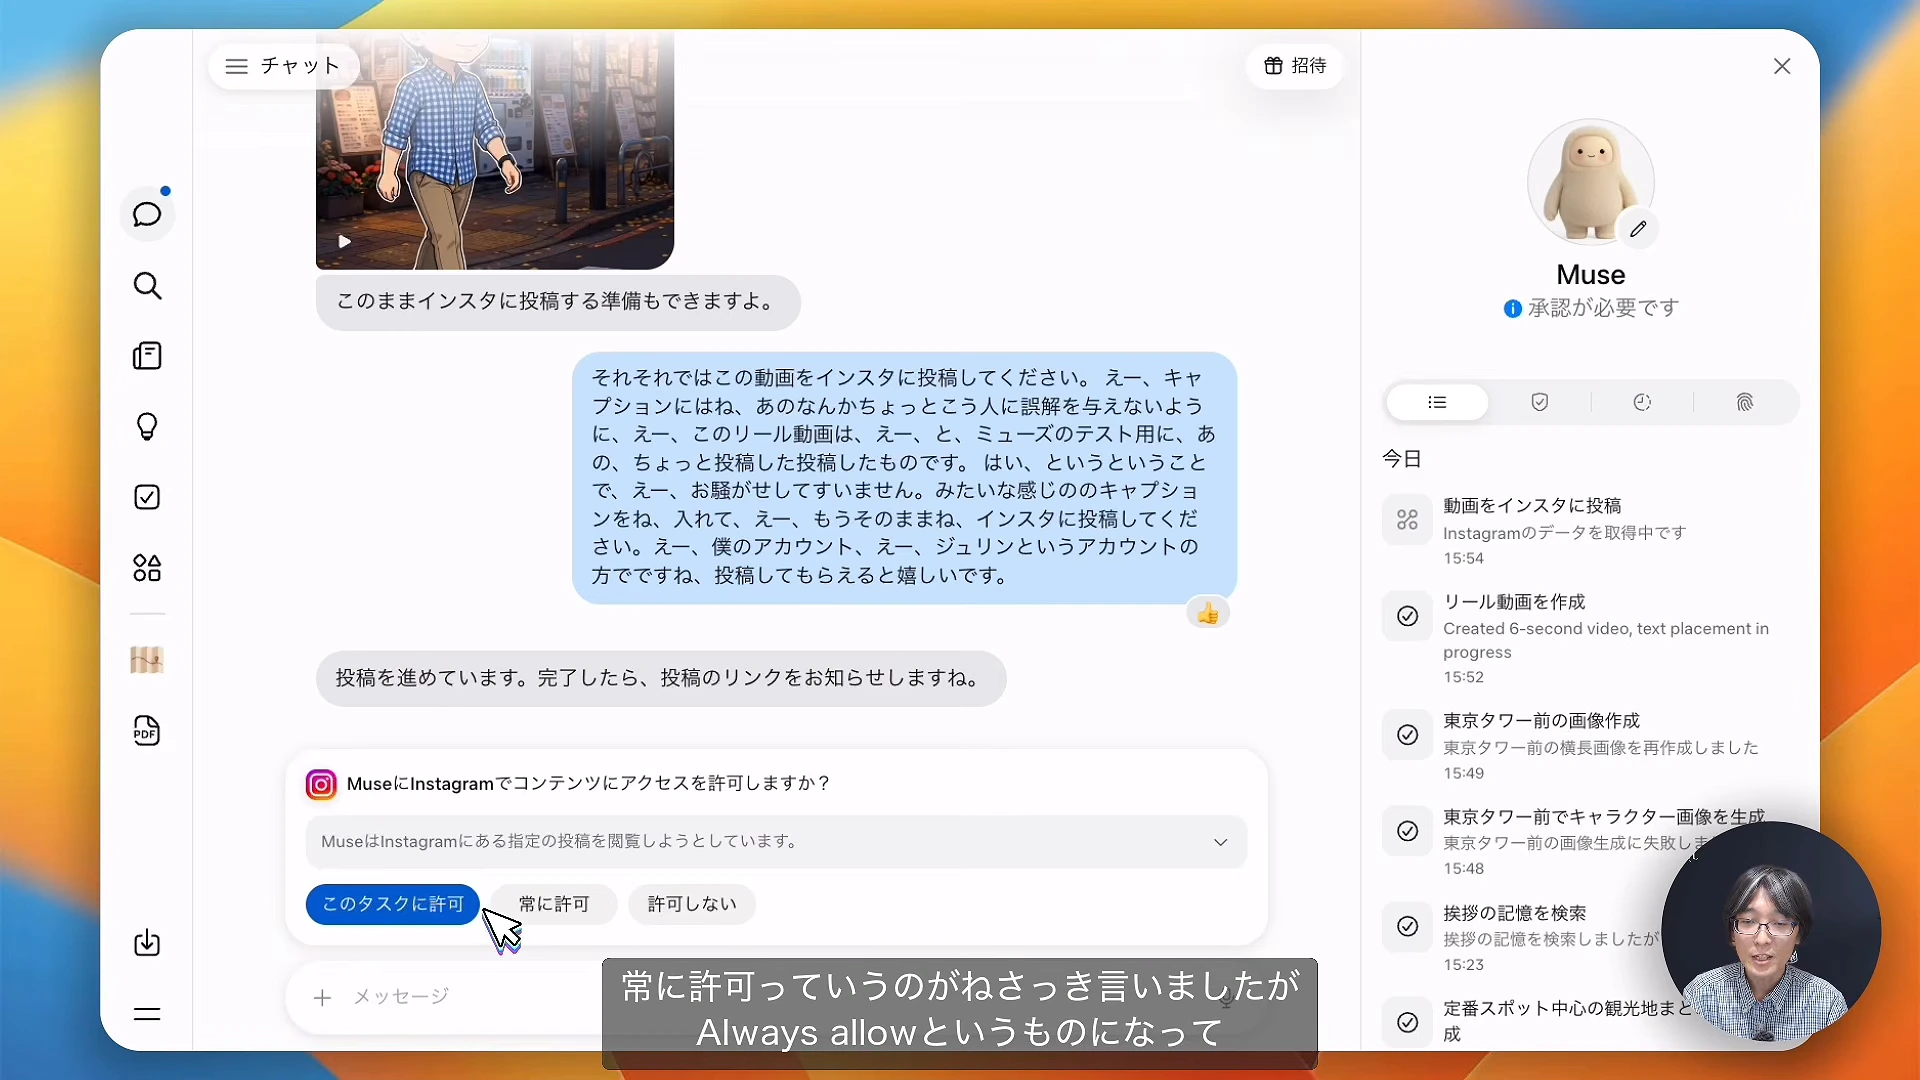Open the PDF document icon in sidebar
The width and height of the screenshot is (1920, 1080).
147,731
